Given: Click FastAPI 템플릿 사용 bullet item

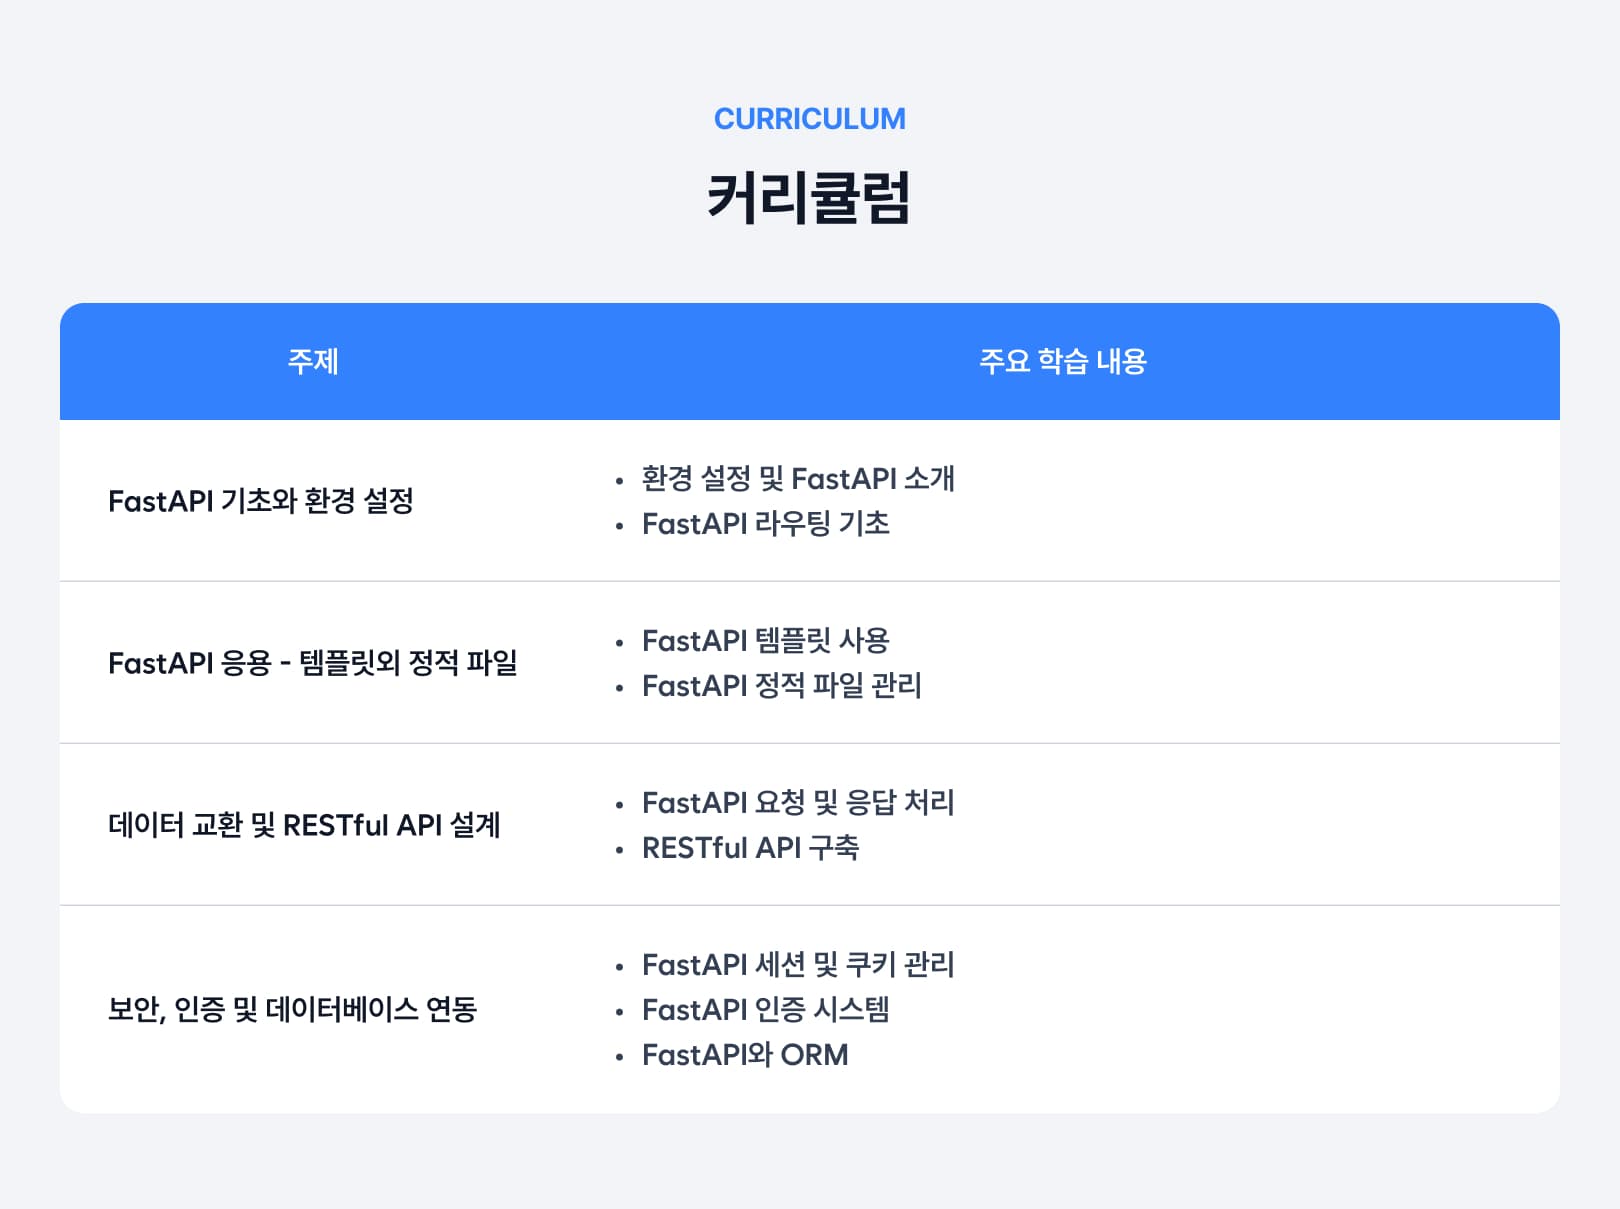Looking at the screenshot, I should click(x=766, y=641).
